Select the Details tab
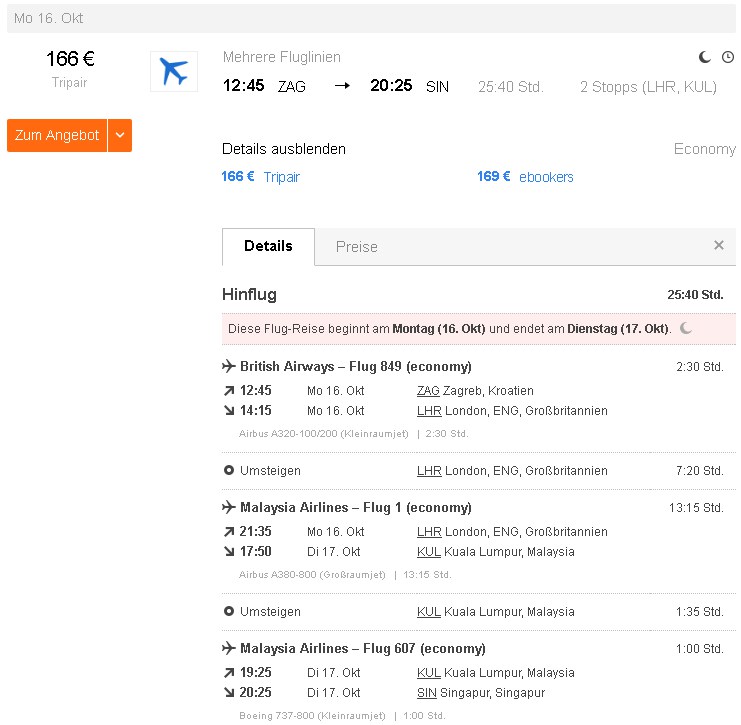The width and height of the screenshot is (741, 725). tap(268, 246)
